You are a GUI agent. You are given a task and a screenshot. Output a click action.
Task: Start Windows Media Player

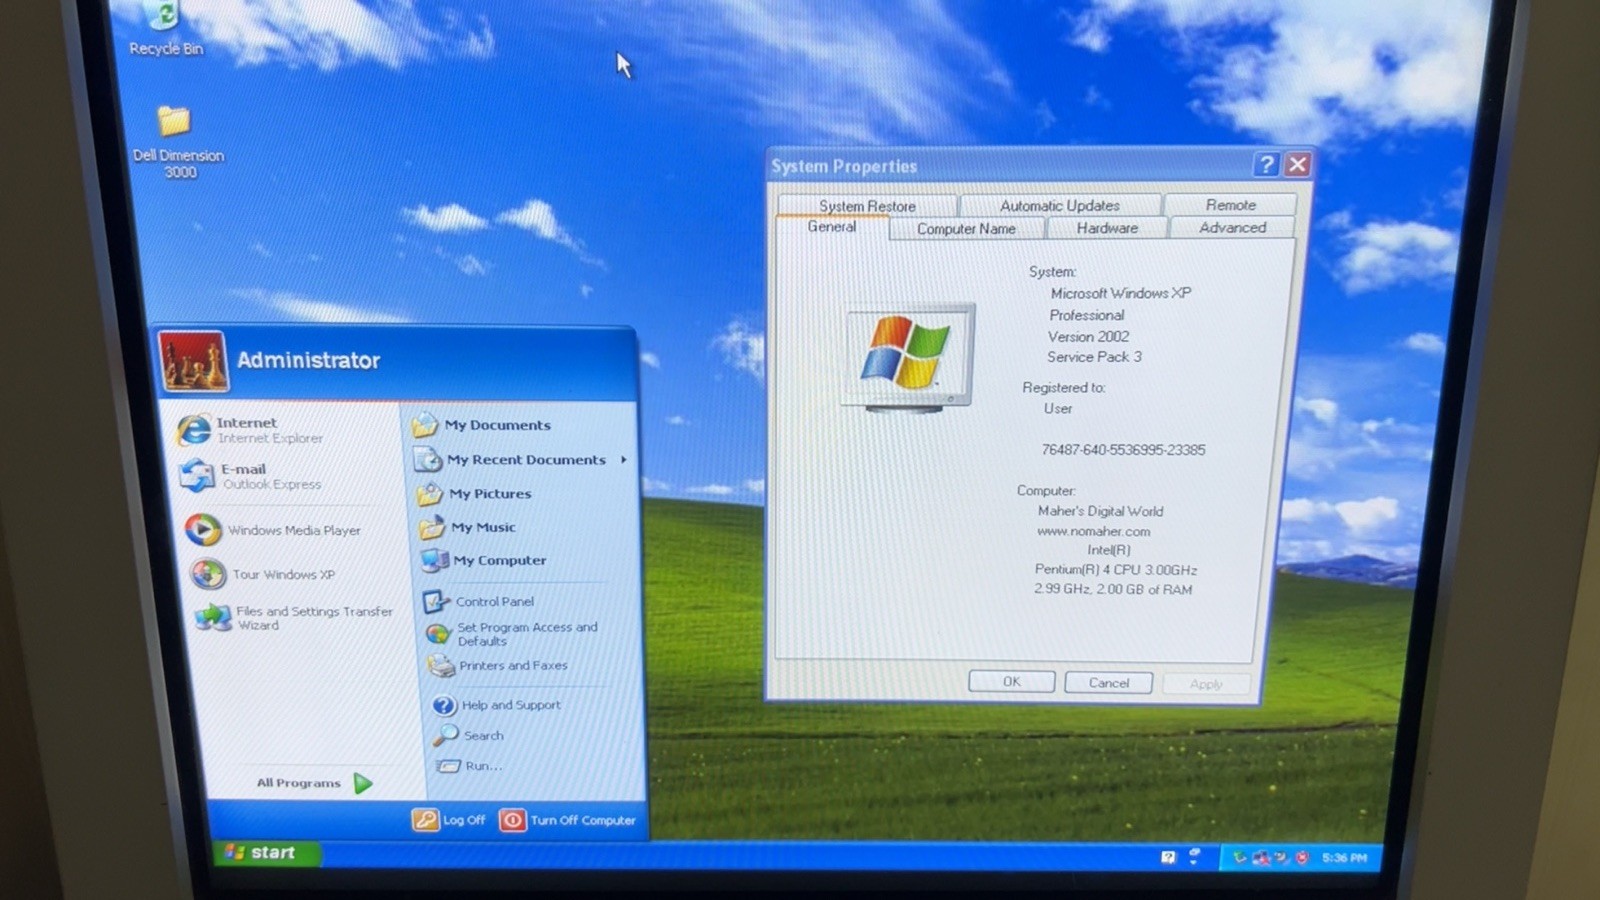coord(272,530)
